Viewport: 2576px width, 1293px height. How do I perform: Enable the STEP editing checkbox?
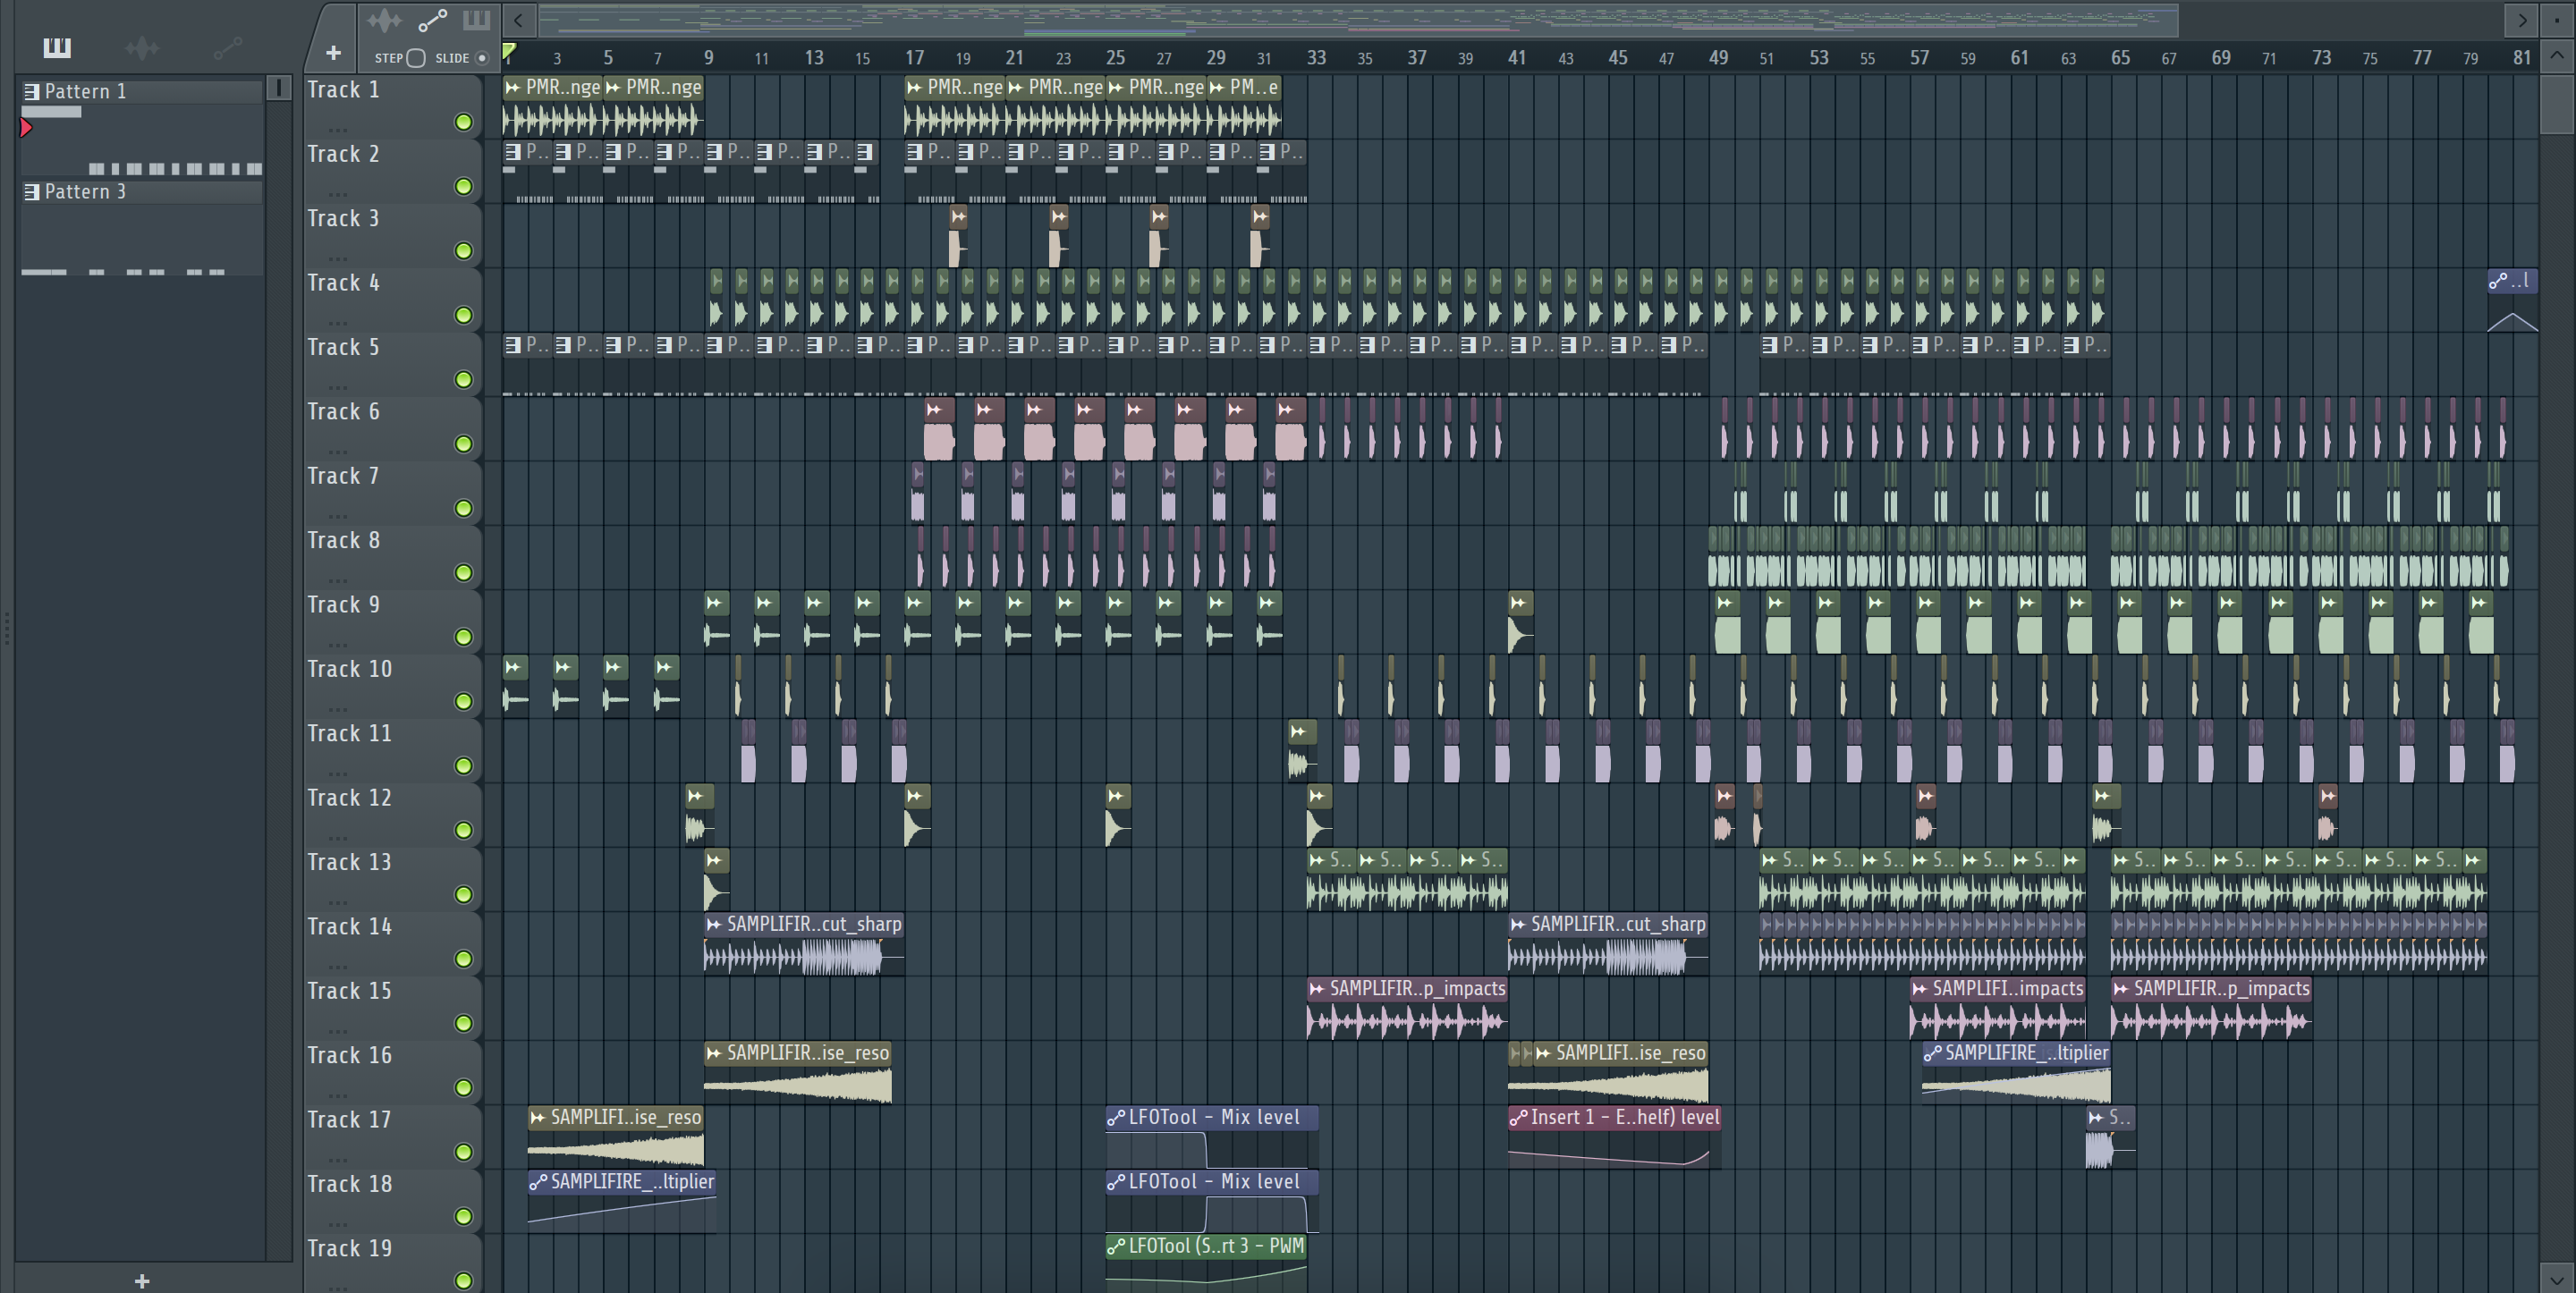click(x=416, y=58)
